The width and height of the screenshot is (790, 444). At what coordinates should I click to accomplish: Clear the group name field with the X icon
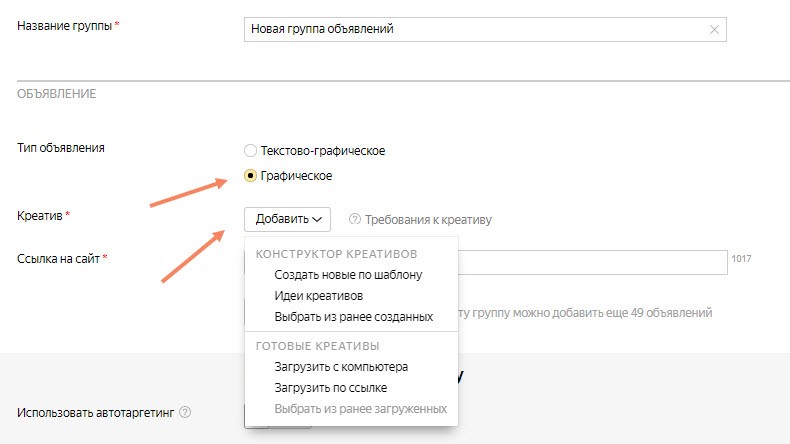714,30
